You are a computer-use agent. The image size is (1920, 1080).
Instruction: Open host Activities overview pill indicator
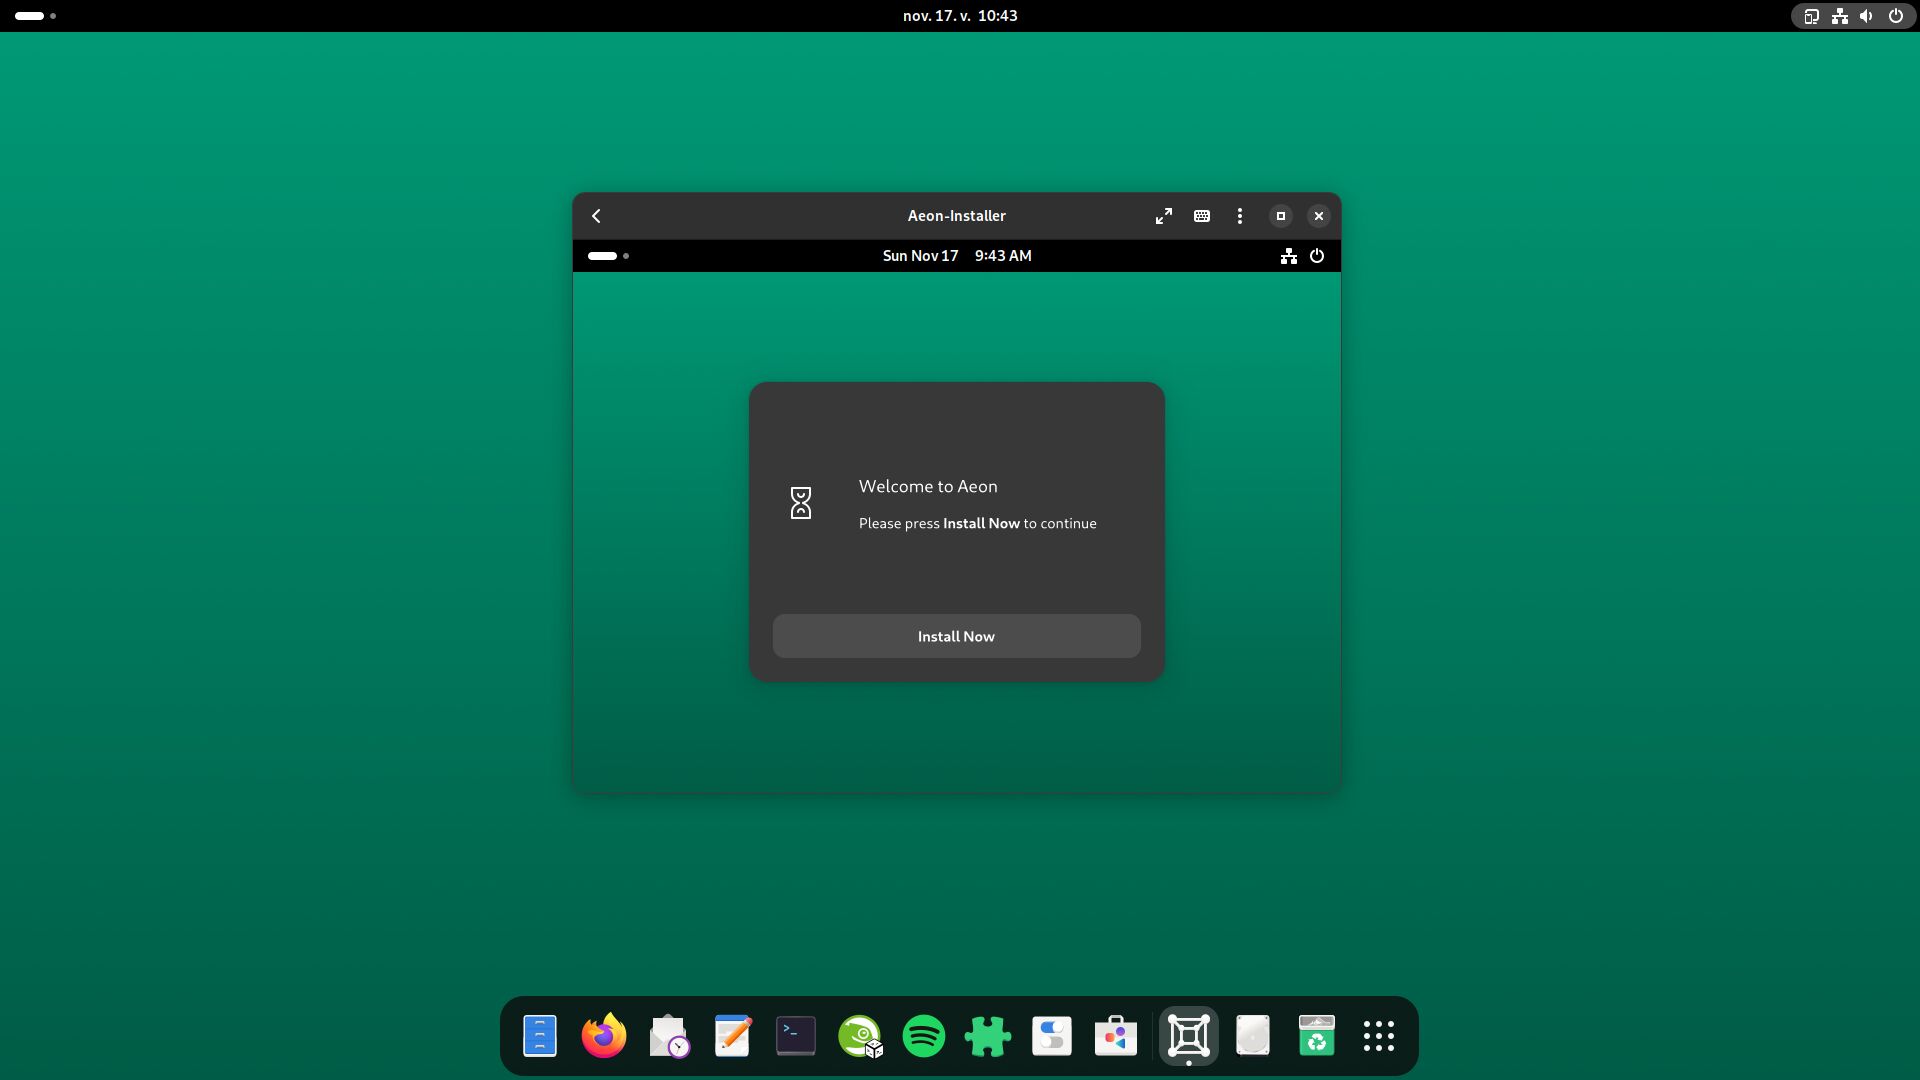click(x=35, y=16)
